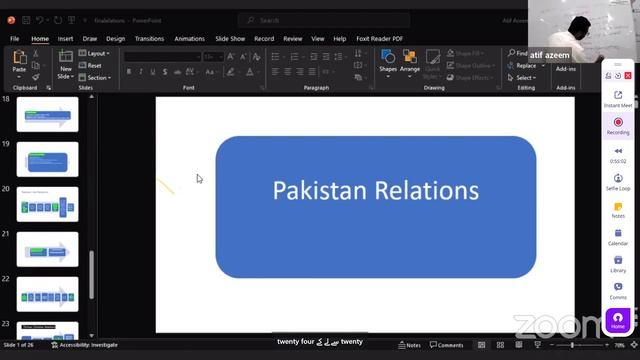
Task: Insert a New Slide
Action: tap(66, 64)
